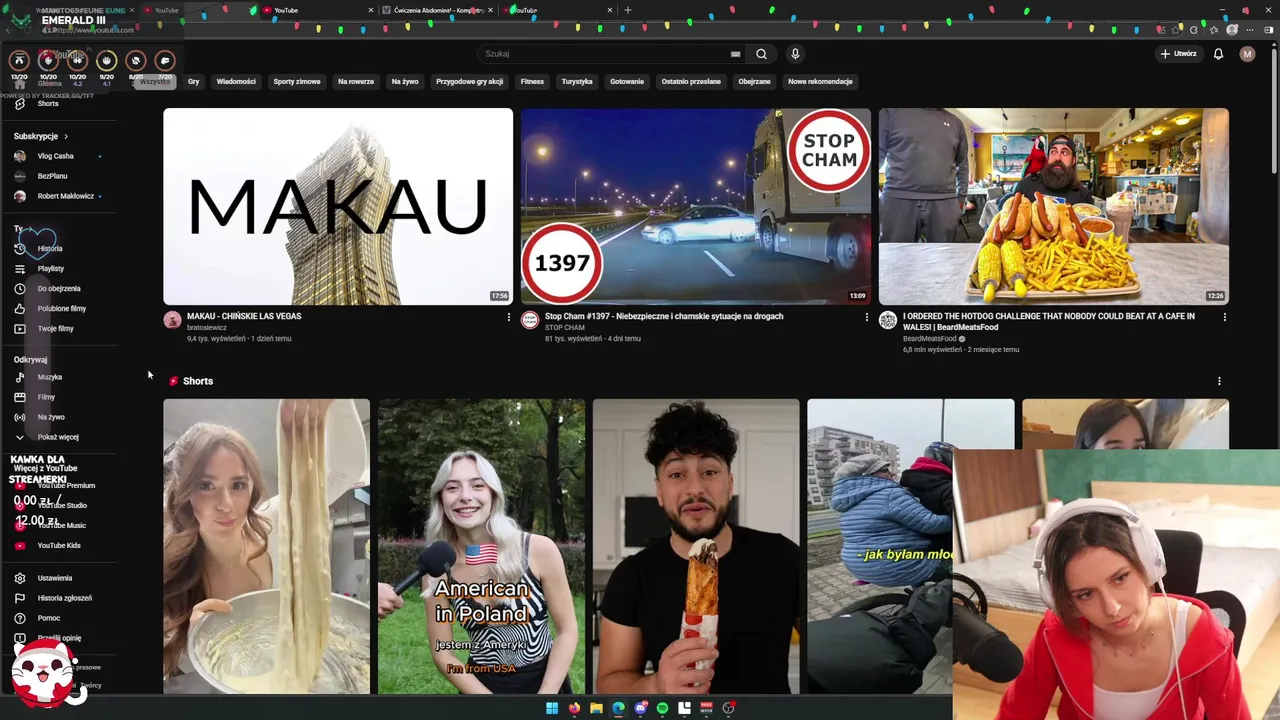Start voice search with the microphone
This screenshot has width=1280, height=720.
[795, 54]
